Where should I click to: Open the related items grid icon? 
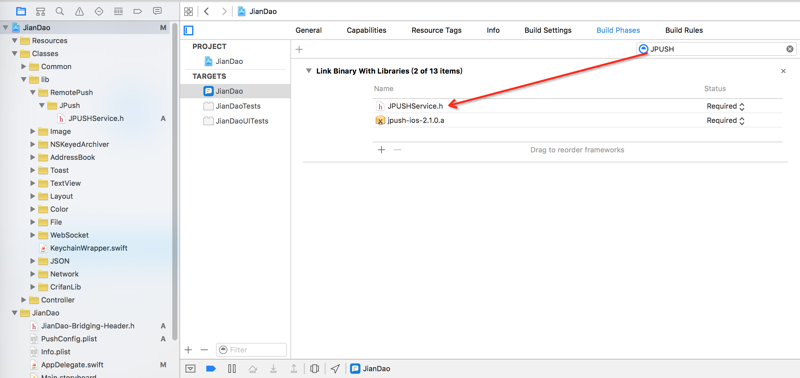[188, 11]
